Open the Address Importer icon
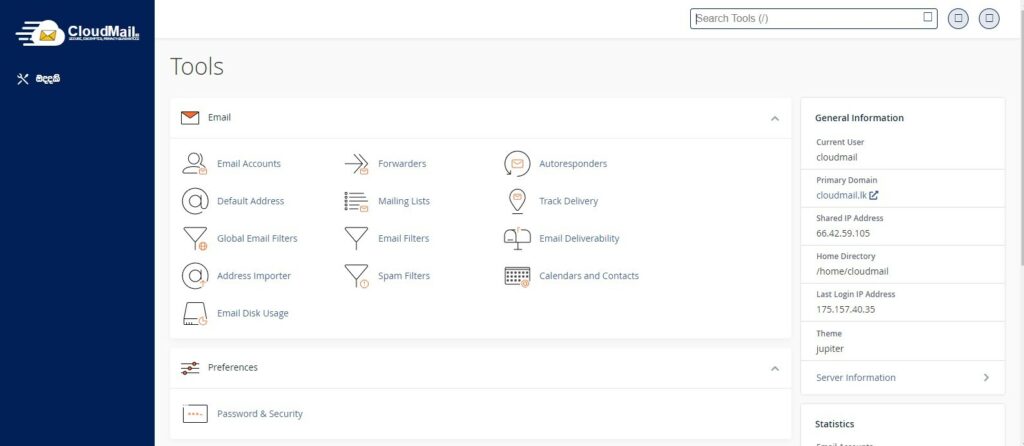The image size is (1024, 446). [195, 276]
